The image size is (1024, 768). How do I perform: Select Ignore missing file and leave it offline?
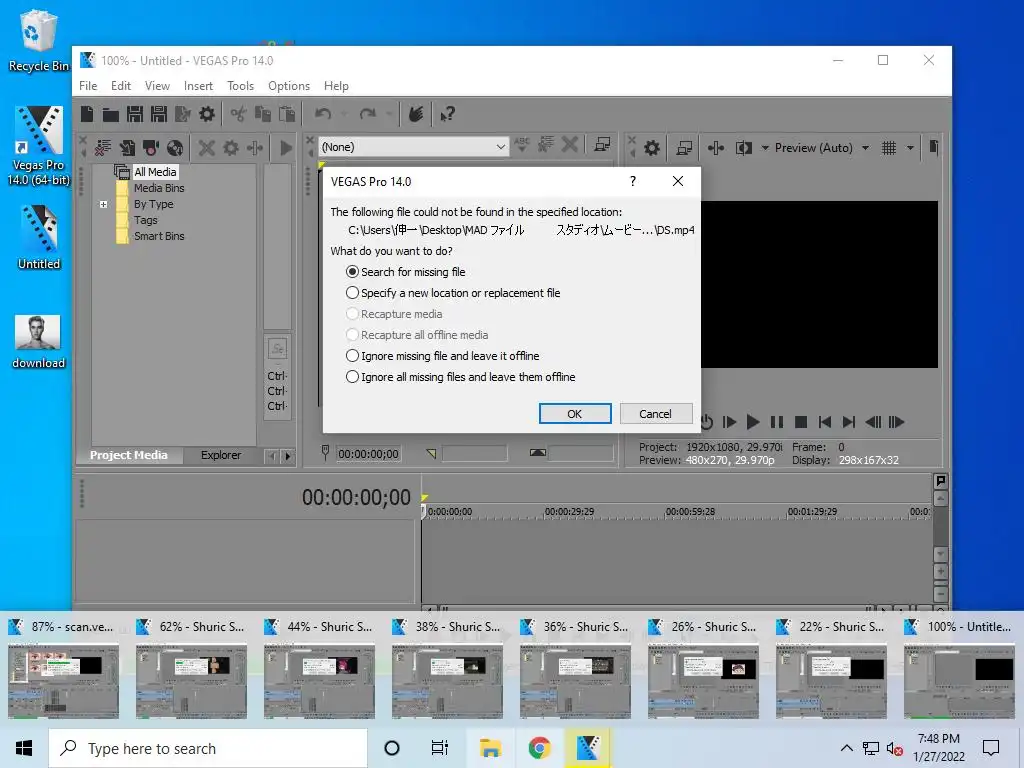coord(442,356)
